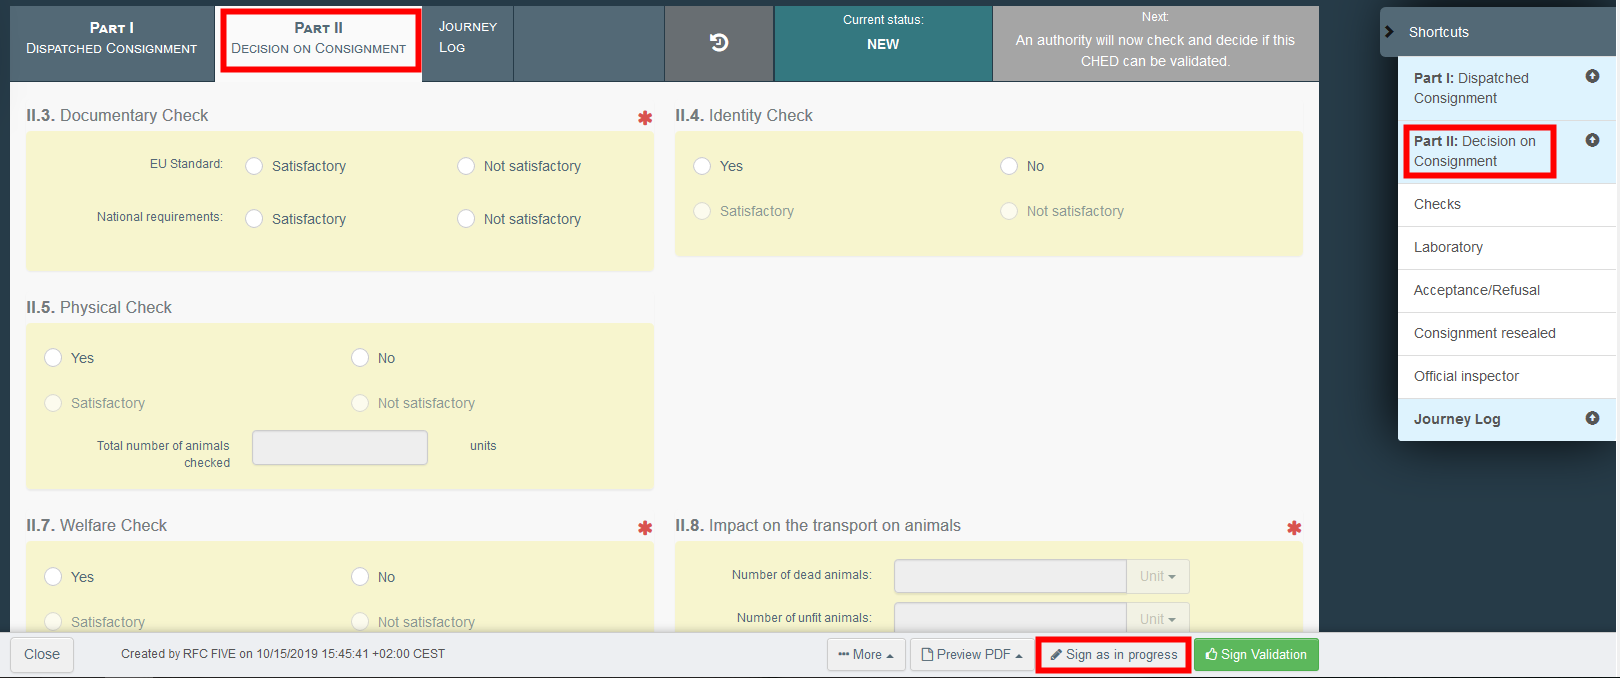Select National requirements Satisfactory radio

click(254, 219)
